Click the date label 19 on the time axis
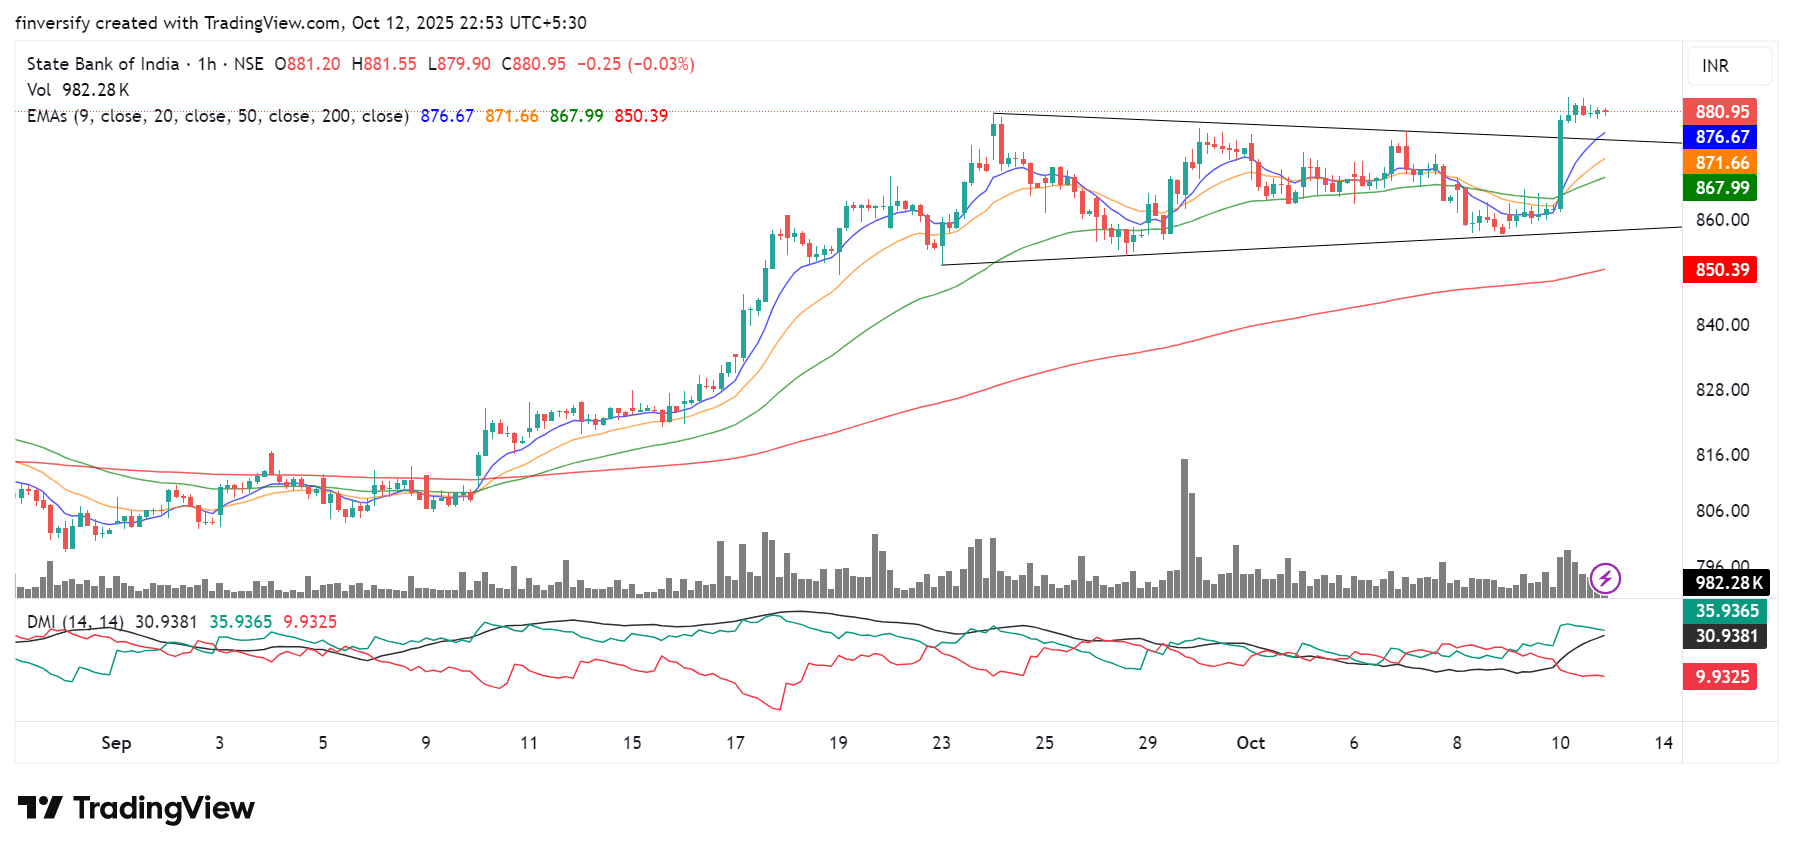Screen dimensions: 1793x853 (x=838, y=743)
